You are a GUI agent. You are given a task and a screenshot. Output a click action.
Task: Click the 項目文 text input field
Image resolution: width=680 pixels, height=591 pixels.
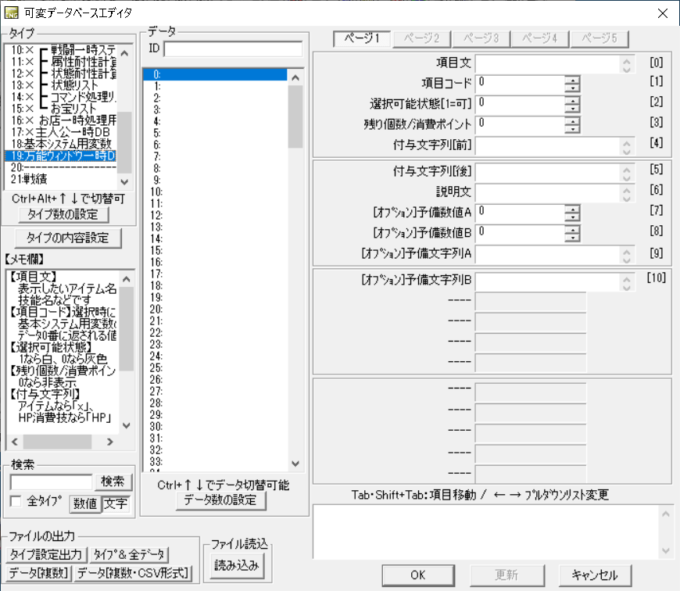coord(545,62)
